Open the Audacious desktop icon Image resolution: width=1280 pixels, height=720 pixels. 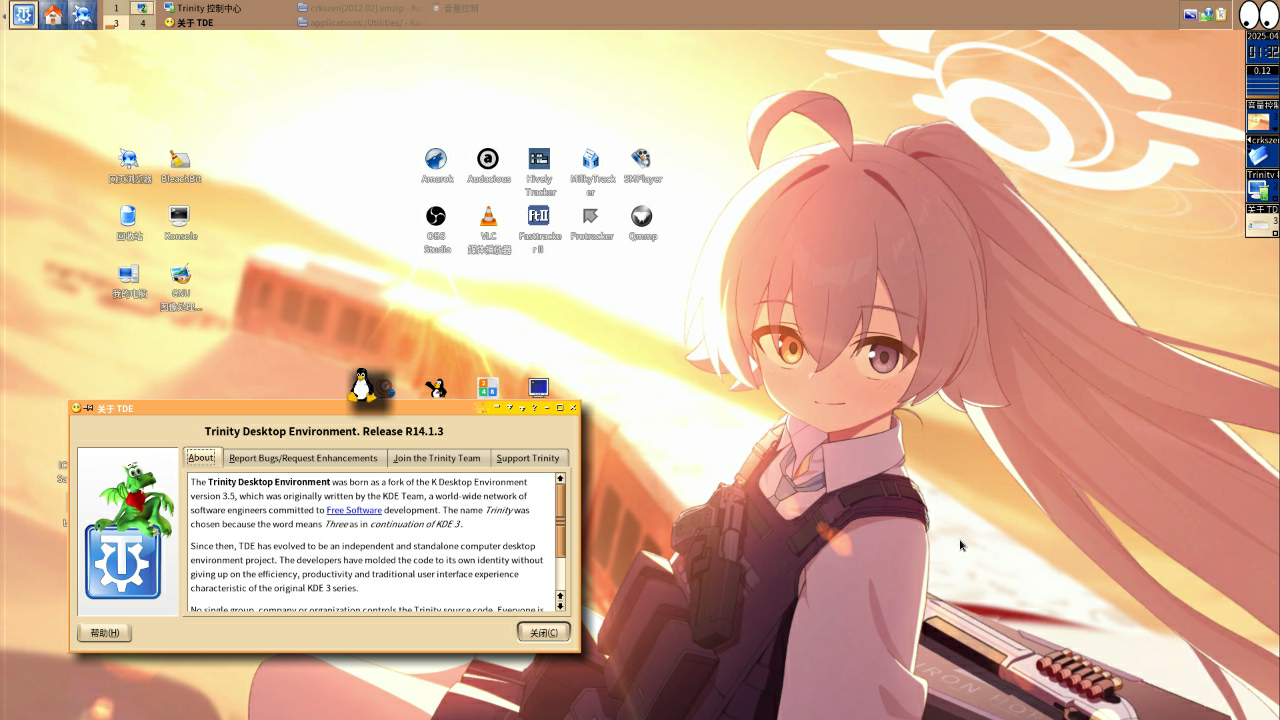(488, 166)
